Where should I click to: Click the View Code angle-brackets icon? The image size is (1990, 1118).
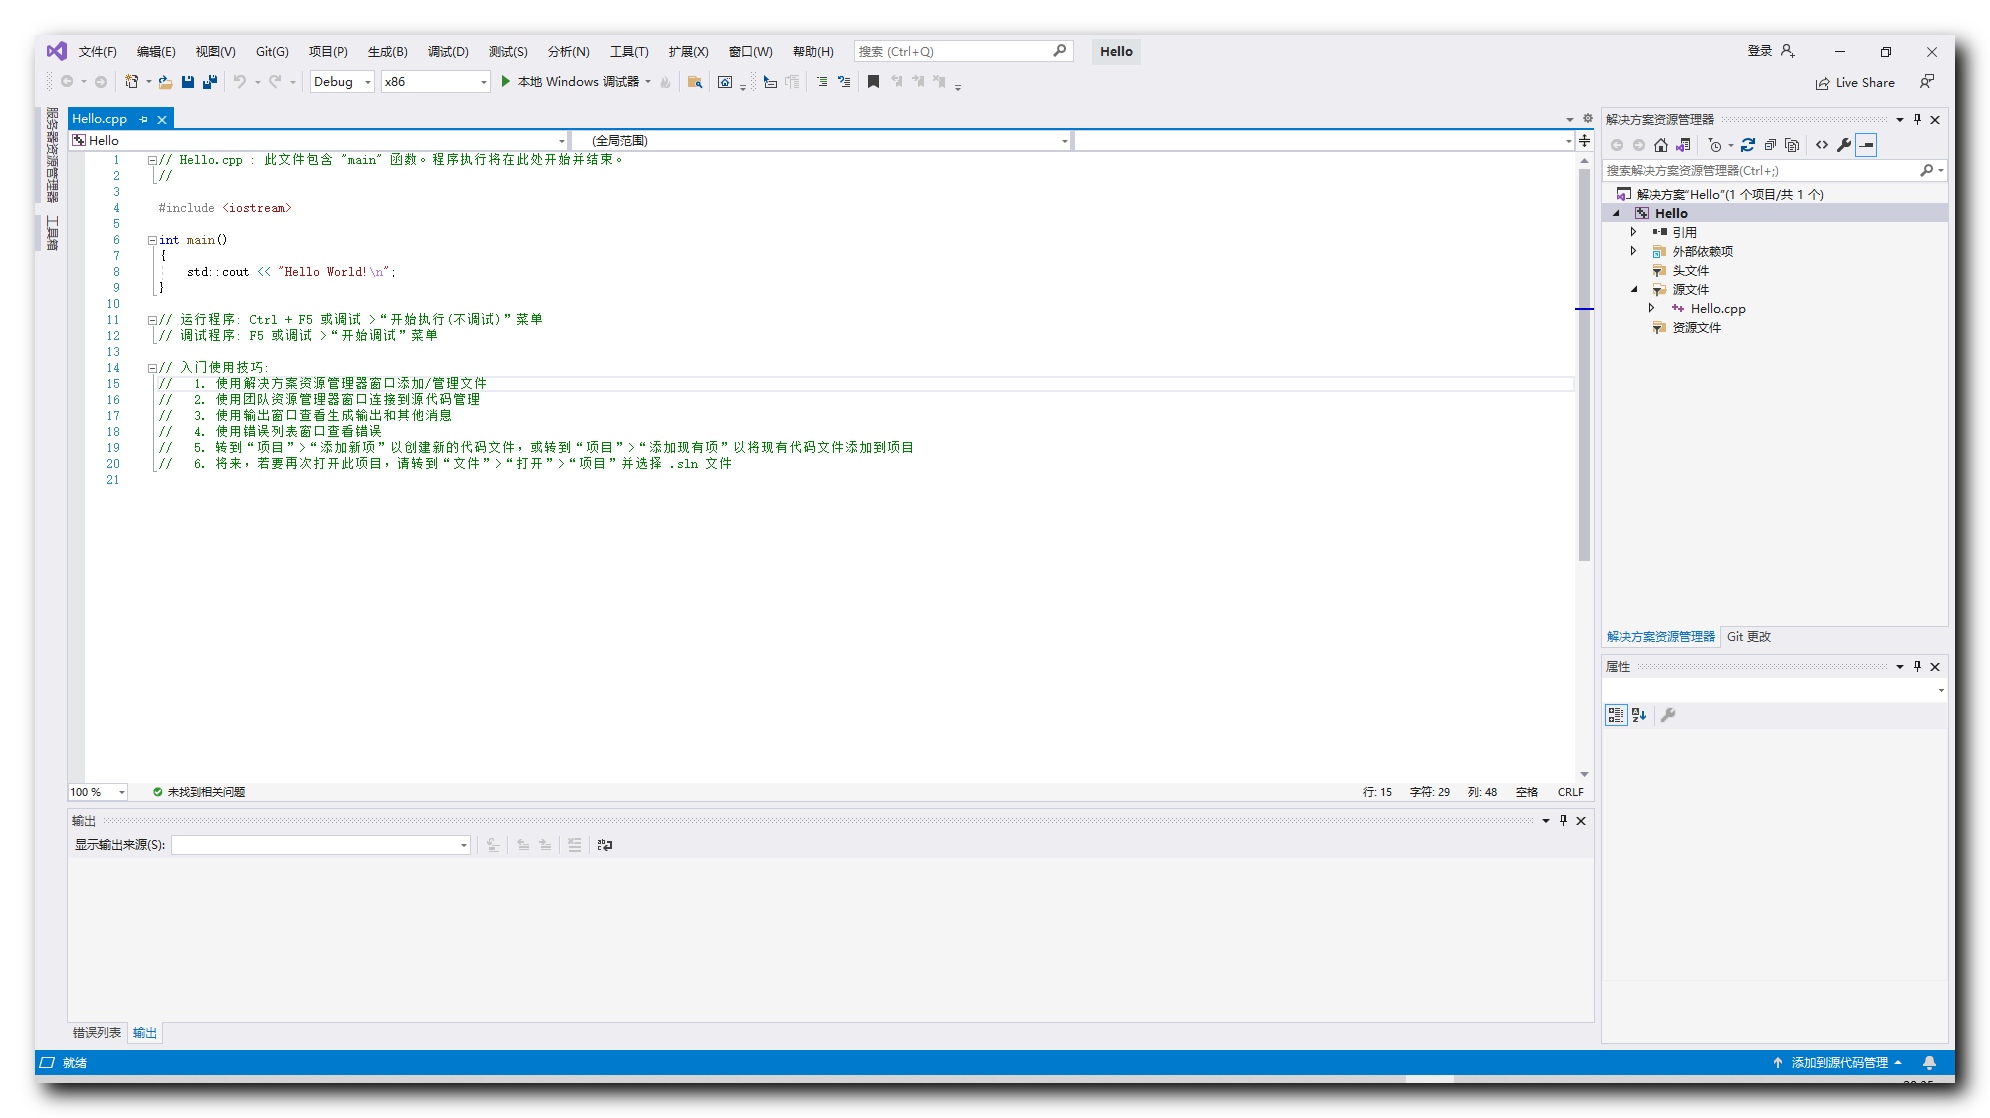point(1822,145)
